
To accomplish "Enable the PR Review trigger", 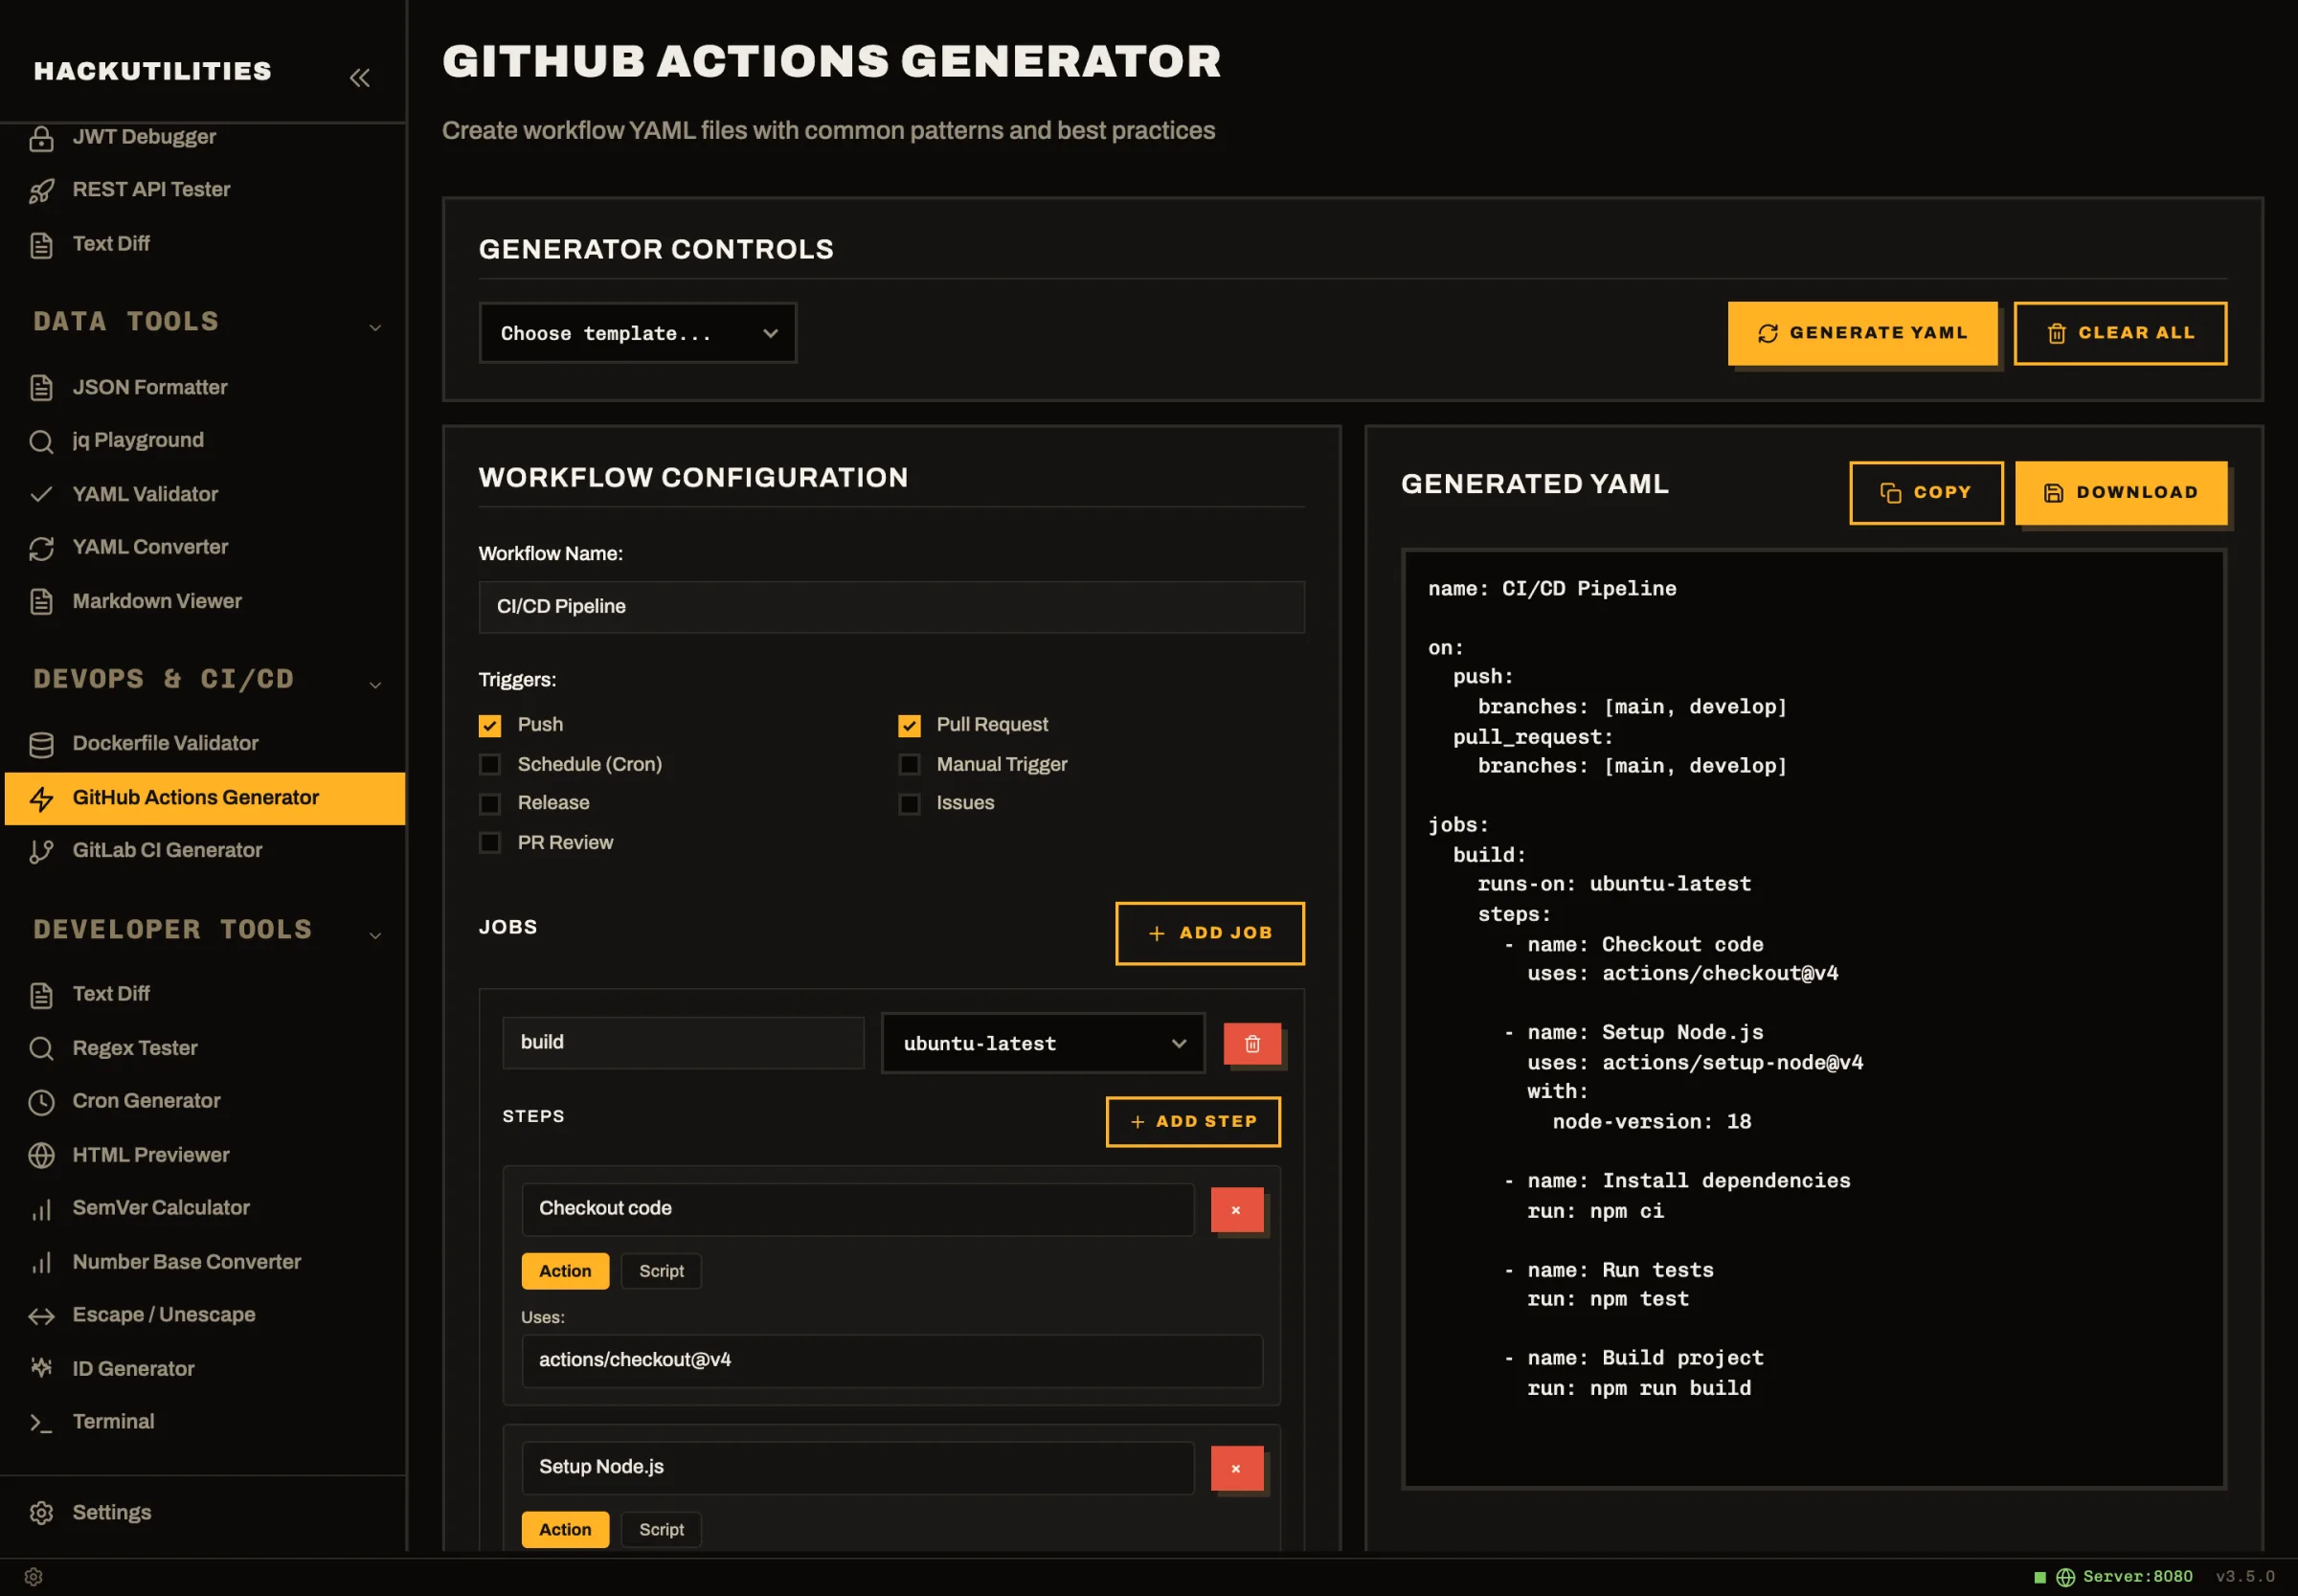I will pyautogui.click(x=490, y=842).
